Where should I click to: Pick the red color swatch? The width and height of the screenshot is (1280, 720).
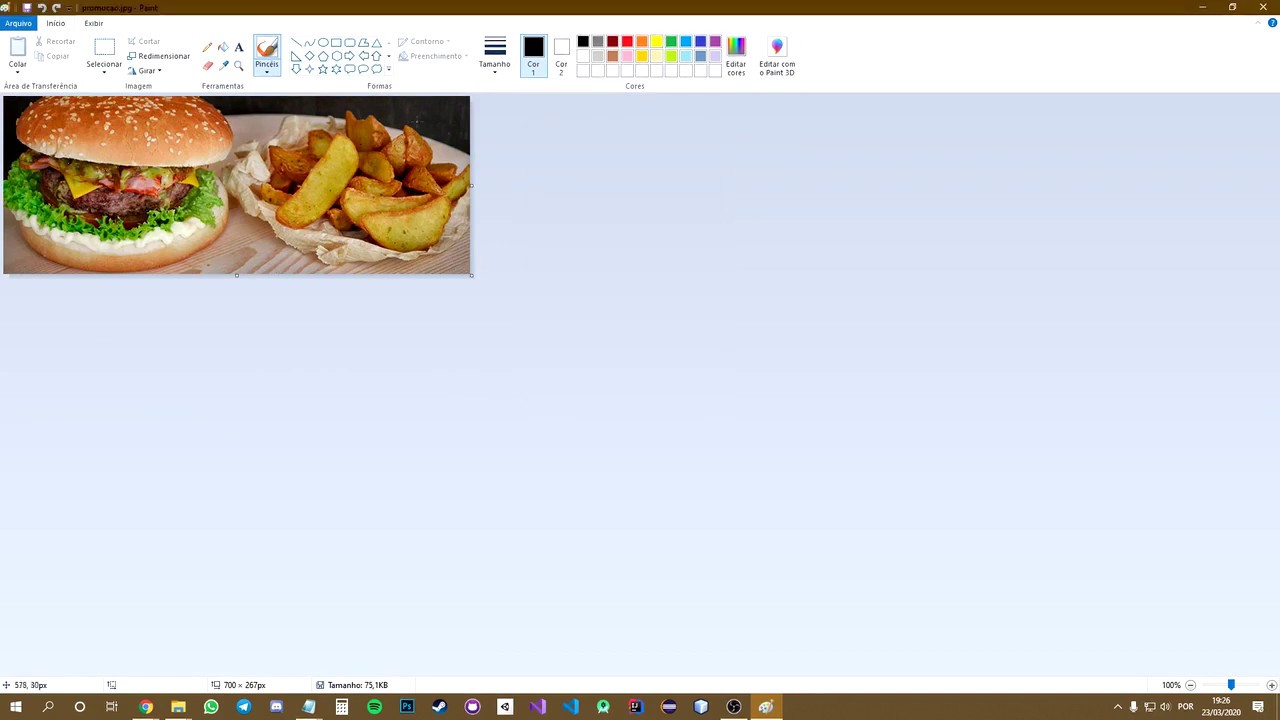(x=627, y=41)
